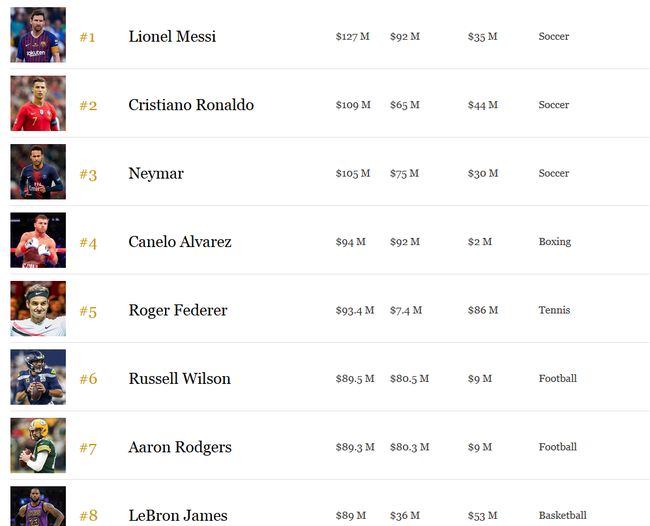Open Canelo Alvarez's boxing photo
The width and height of the screenshot is (650, 526).
point(38,240)
